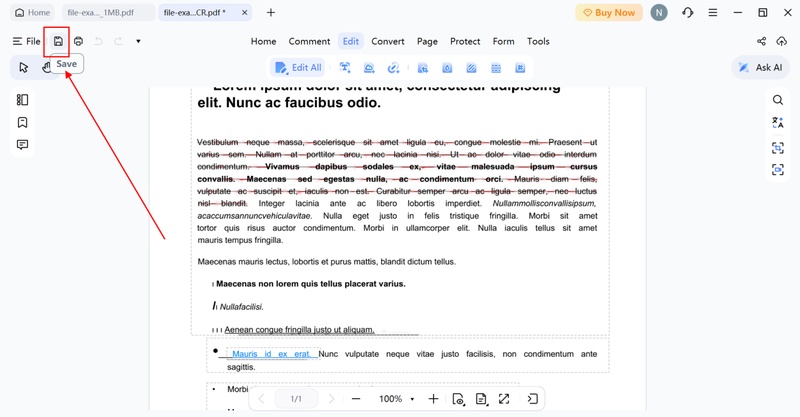Click the heading 'elit. Nunc ac faucibus odio.'
Viewport: 800px width, 417px height.
(289, 103)
